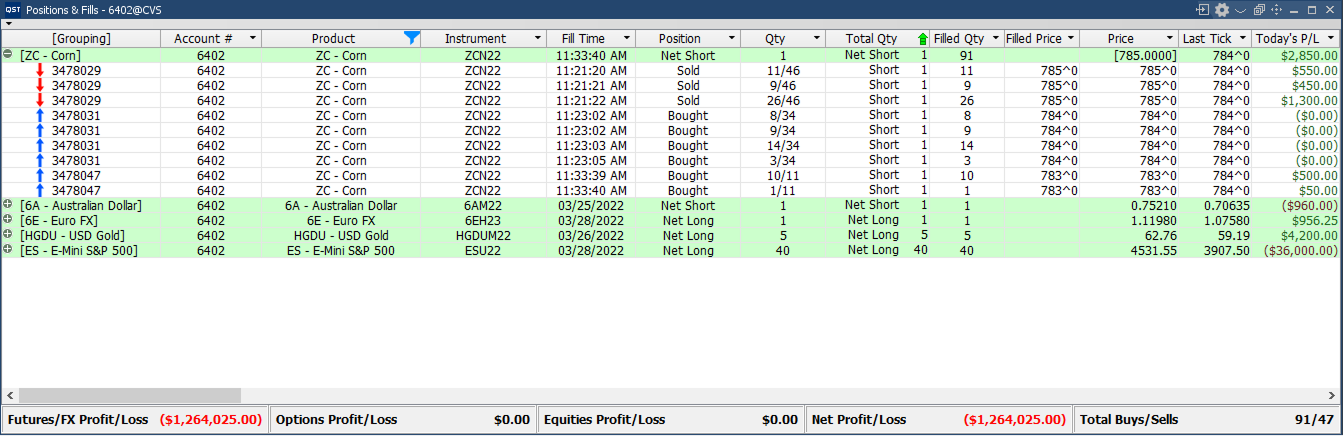Click blue bought arrow for 10/11 fill row

tap(39, 176)
